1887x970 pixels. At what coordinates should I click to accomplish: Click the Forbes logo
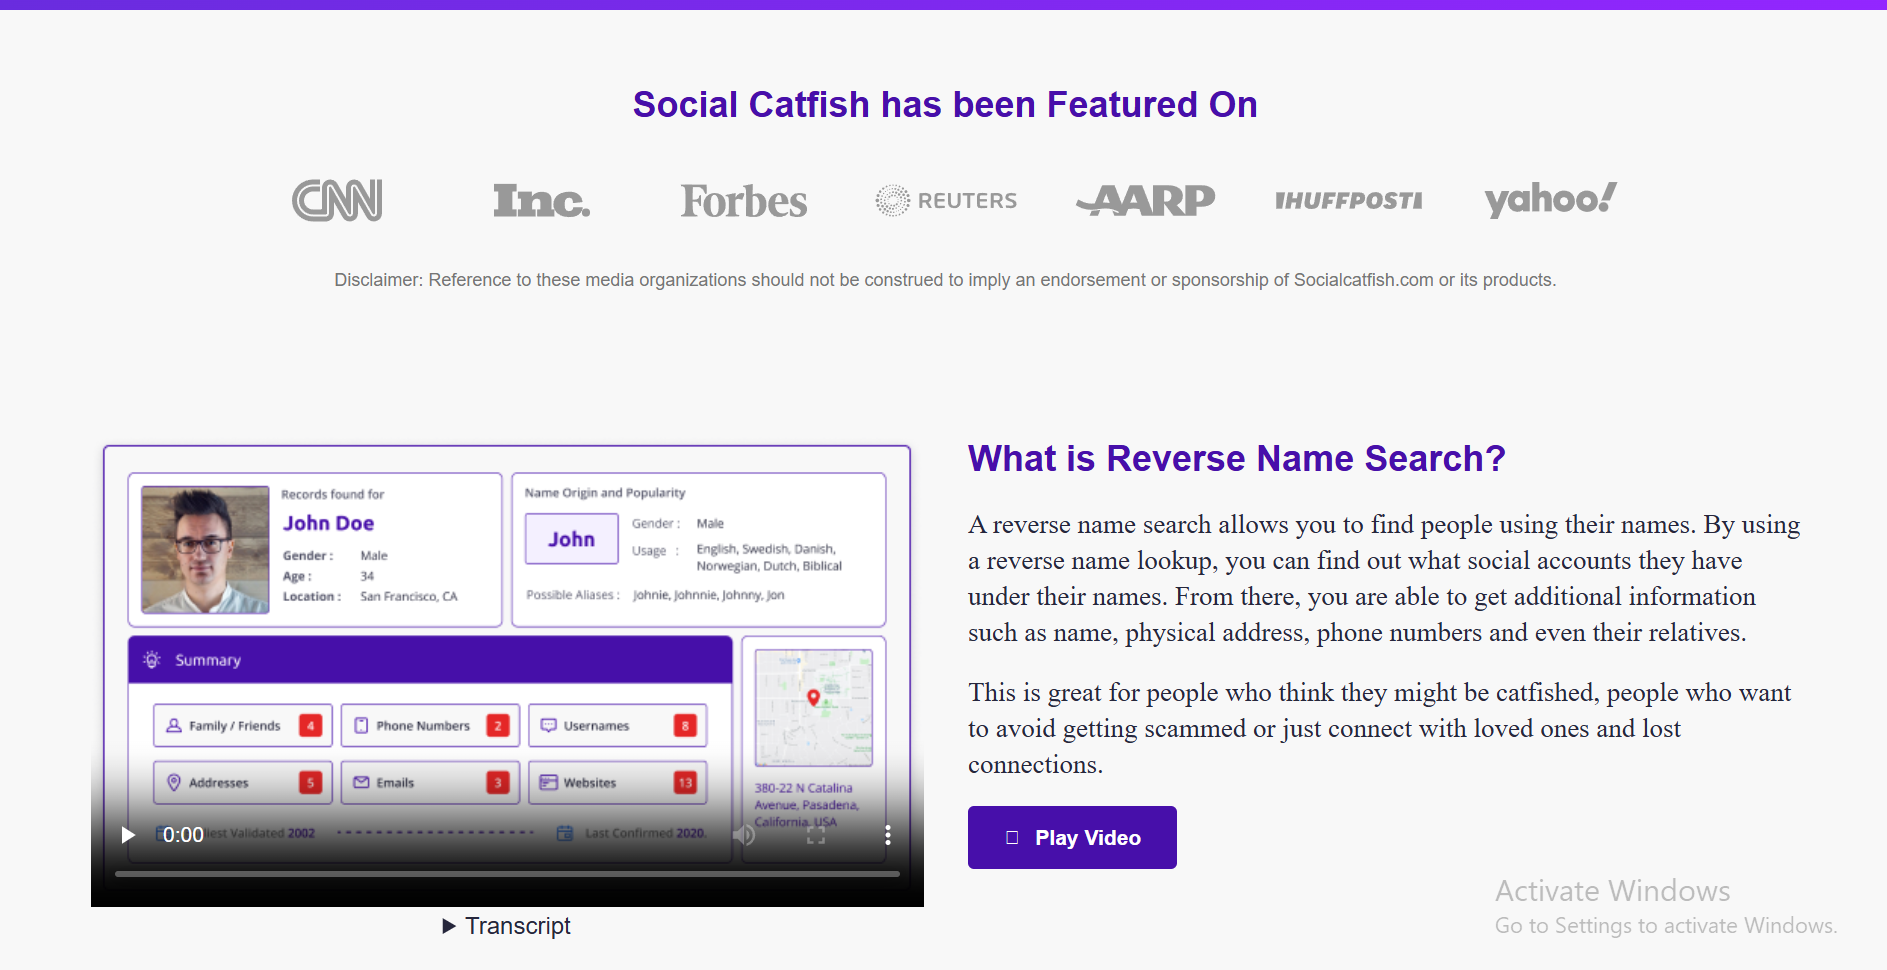pyautogui.click(x=743, y=201)
